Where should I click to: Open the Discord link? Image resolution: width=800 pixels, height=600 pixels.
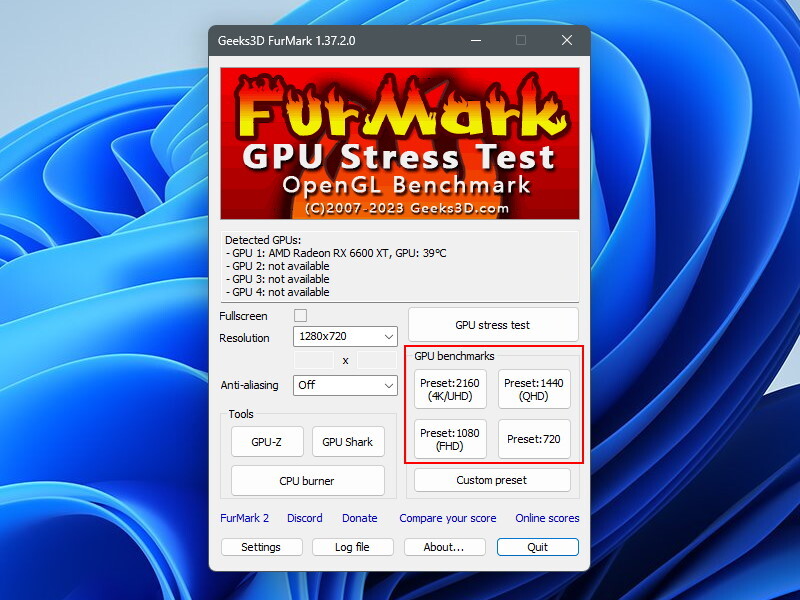[305, 518]
